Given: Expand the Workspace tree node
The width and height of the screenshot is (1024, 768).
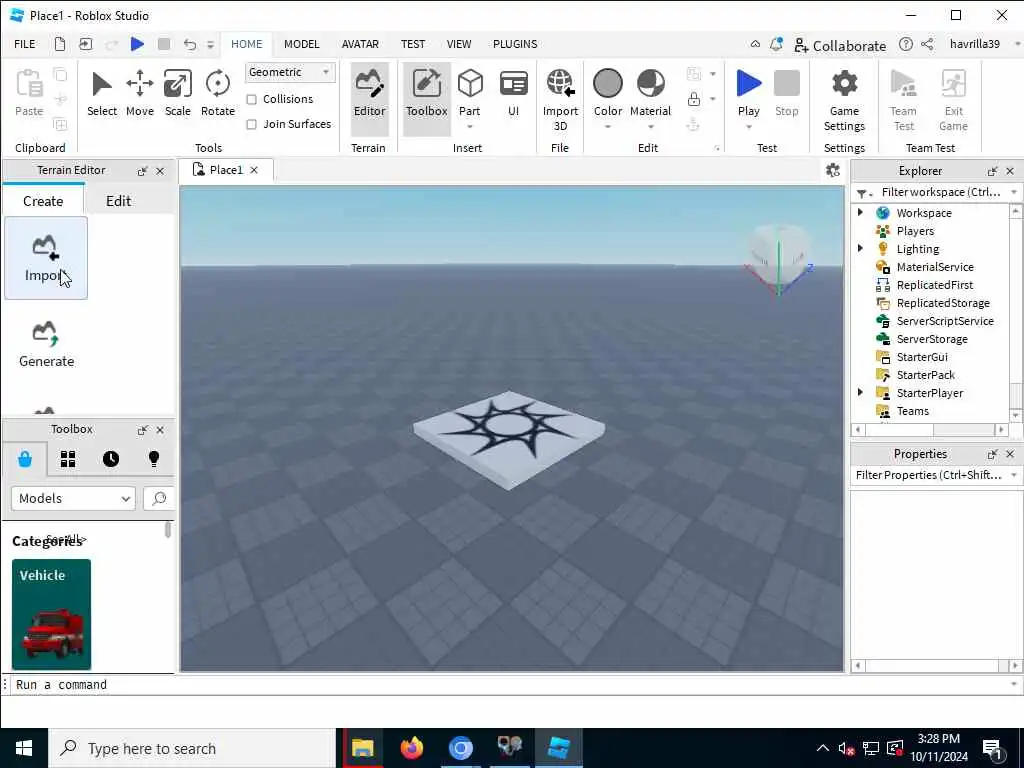Looking at the screenshot, I should [860, 212].
